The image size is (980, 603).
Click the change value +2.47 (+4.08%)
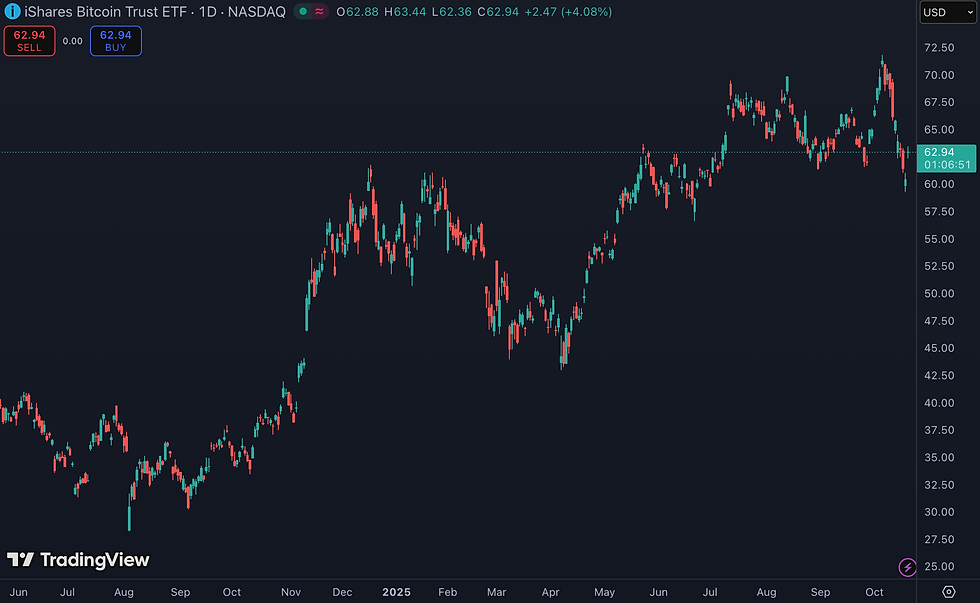pyautogui.click(x=568, y=12)
